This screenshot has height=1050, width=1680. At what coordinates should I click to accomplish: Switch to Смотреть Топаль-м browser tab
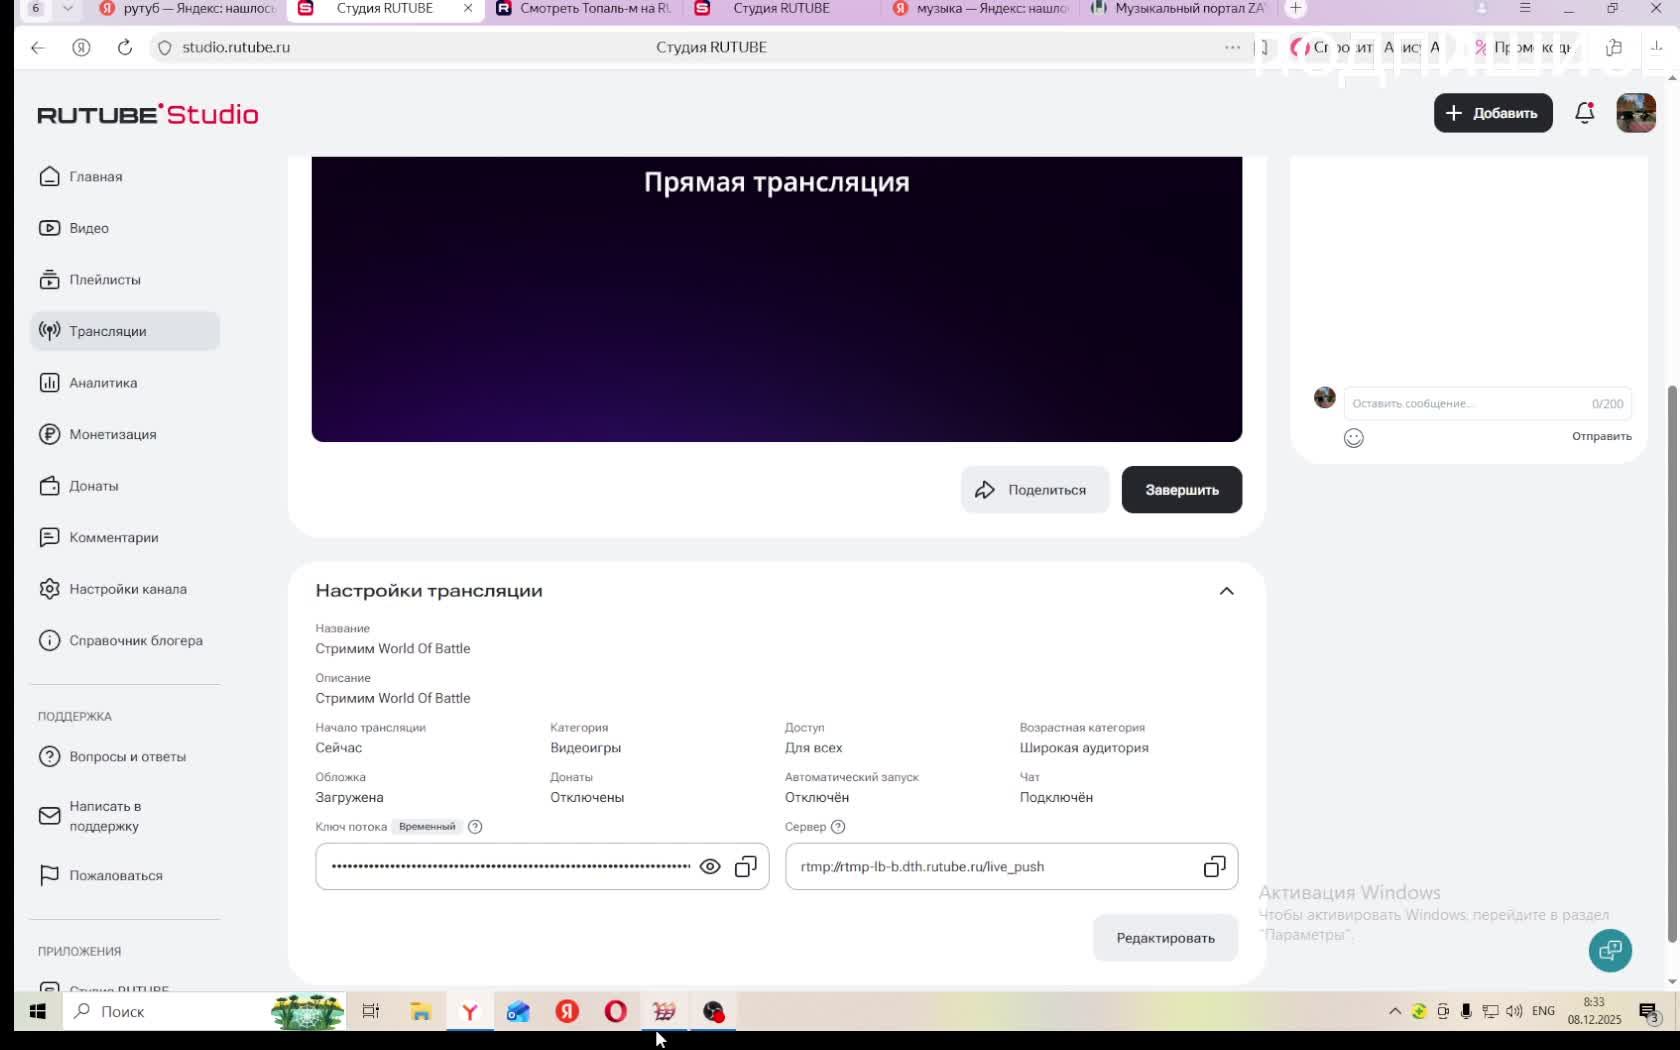[590, 9]
